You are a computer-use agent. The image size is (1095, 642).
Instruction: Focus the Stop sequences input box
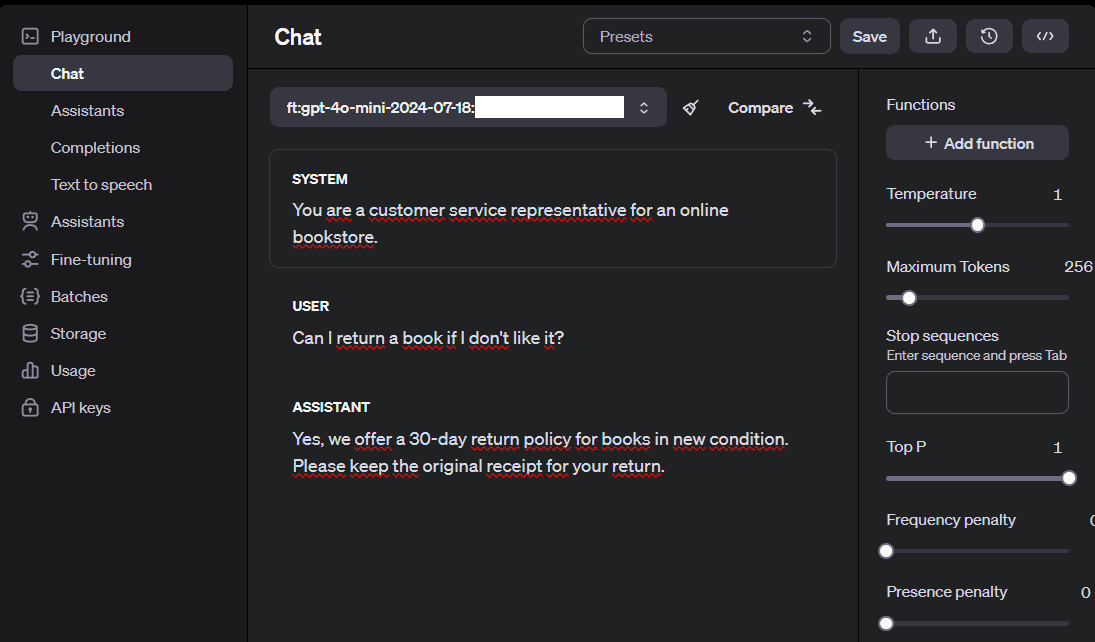(x=977, y=393)
